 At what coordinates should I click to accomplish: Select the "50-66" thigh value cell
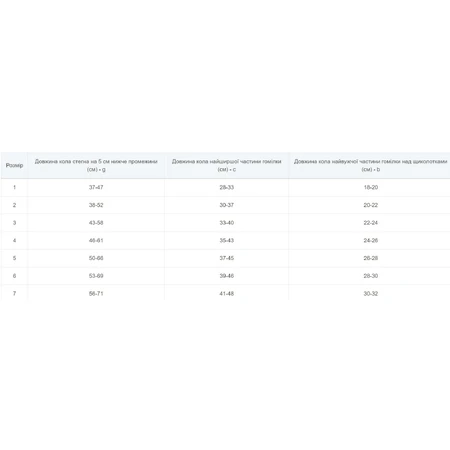click(x=96, y=258)
